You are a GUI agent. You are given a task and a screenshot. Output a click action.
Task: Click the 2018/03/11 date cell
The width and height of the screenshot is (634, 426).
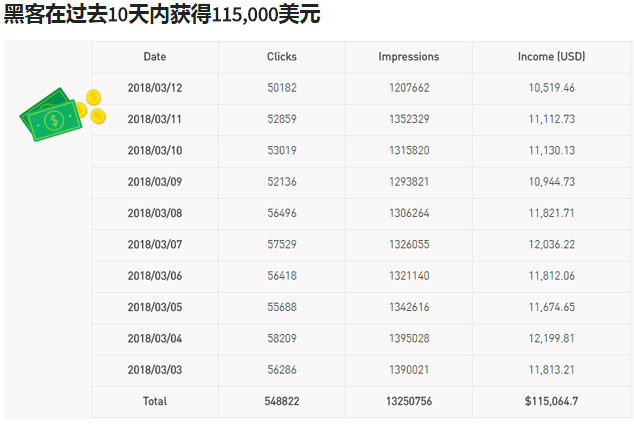click(155, 119)
